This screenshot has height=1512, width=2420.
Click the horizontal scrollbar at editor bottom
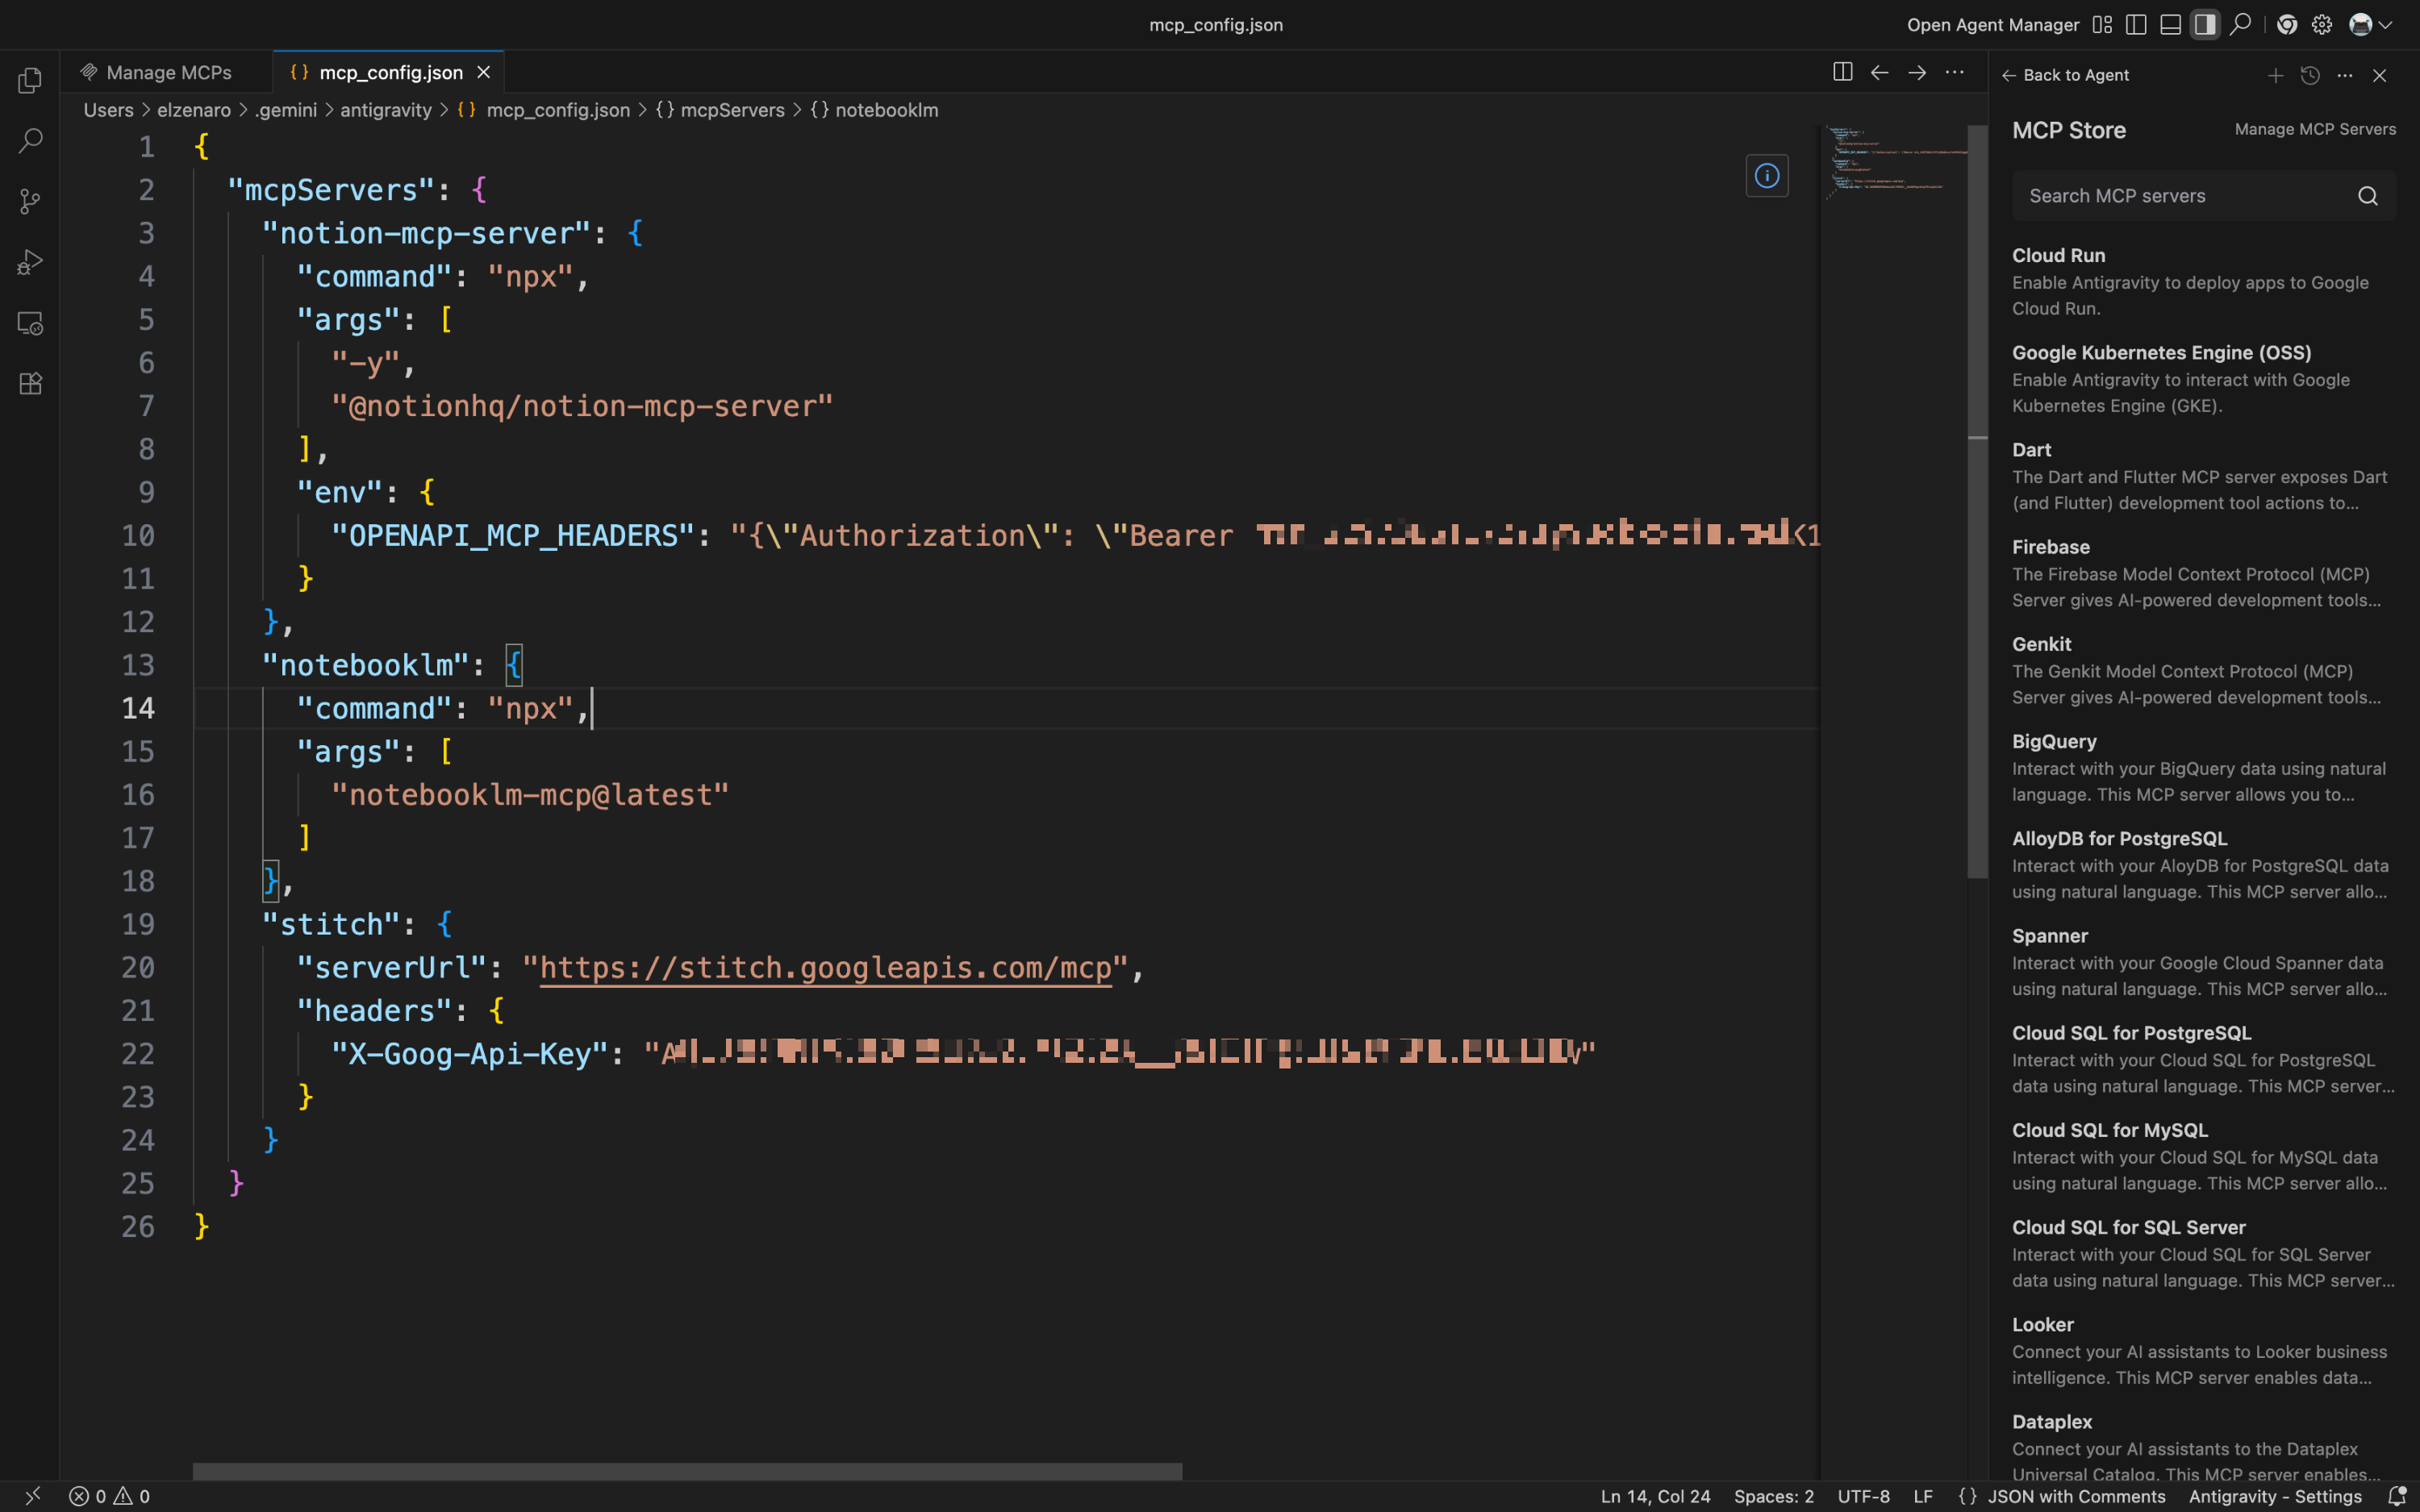point(687,1471)
